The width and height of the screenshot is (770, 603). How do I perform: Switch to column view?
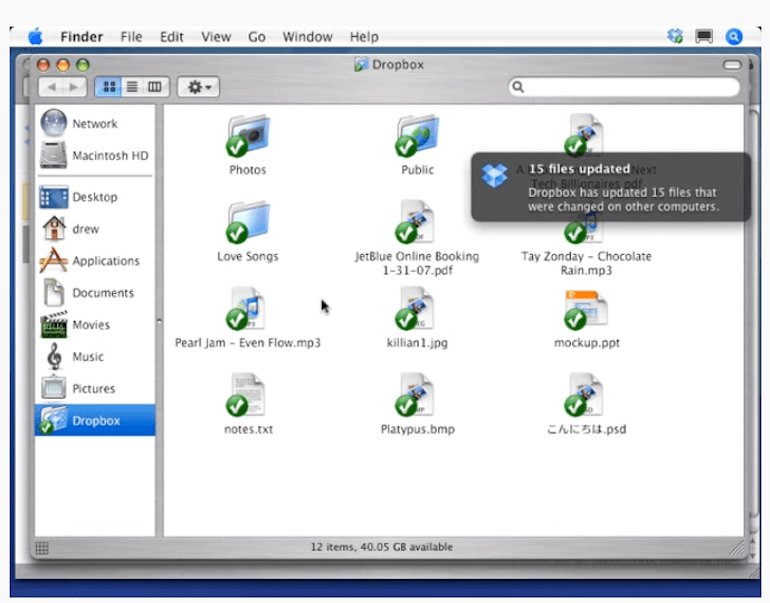tap(155, 87)
